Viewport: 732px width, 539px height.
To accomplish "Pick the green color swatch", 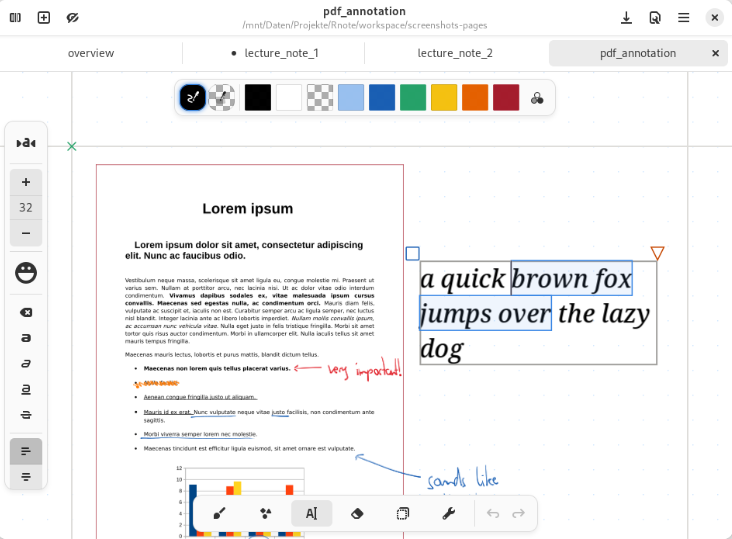I will tap(413, 98).
